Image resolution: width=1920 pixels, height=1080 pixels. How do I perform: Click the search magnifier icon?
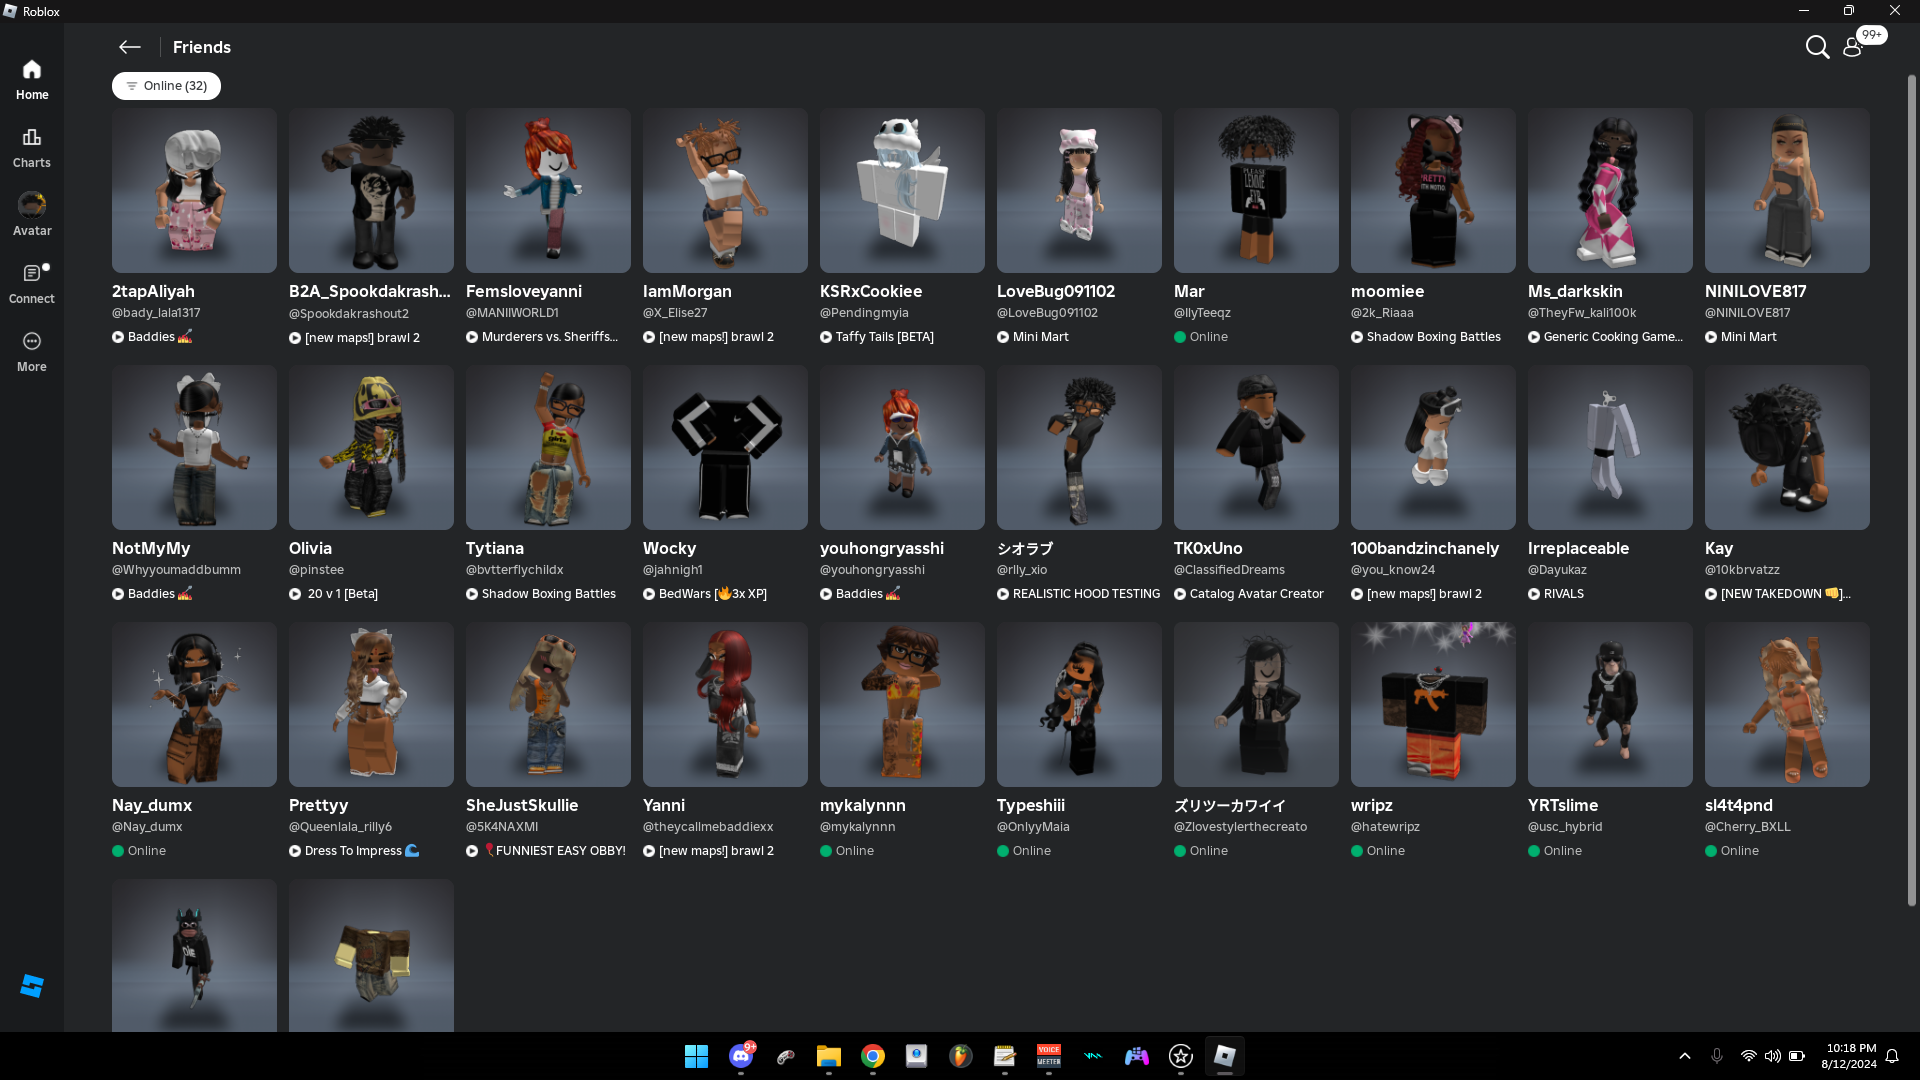tap(1817, 47)
